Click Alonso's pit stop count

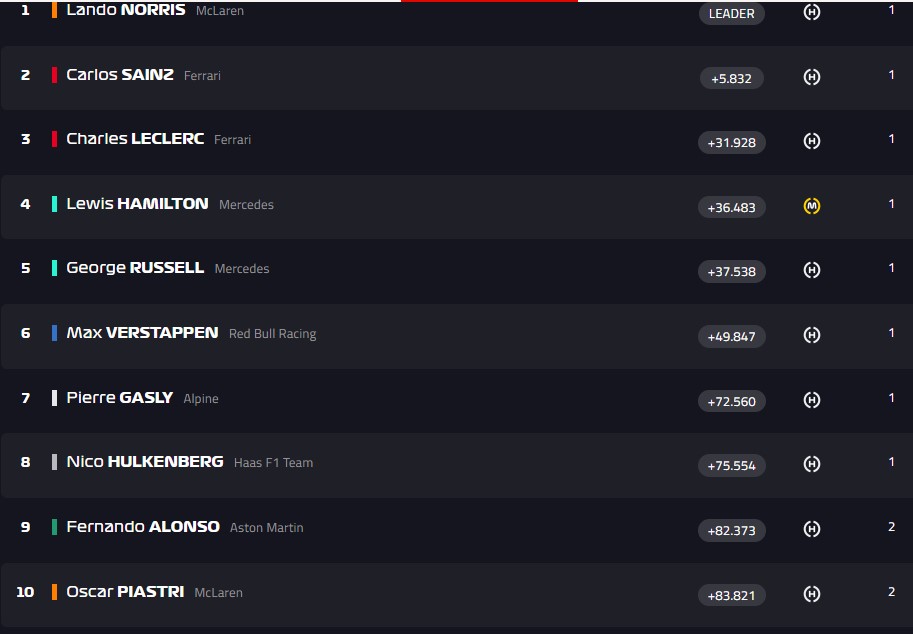891,527
